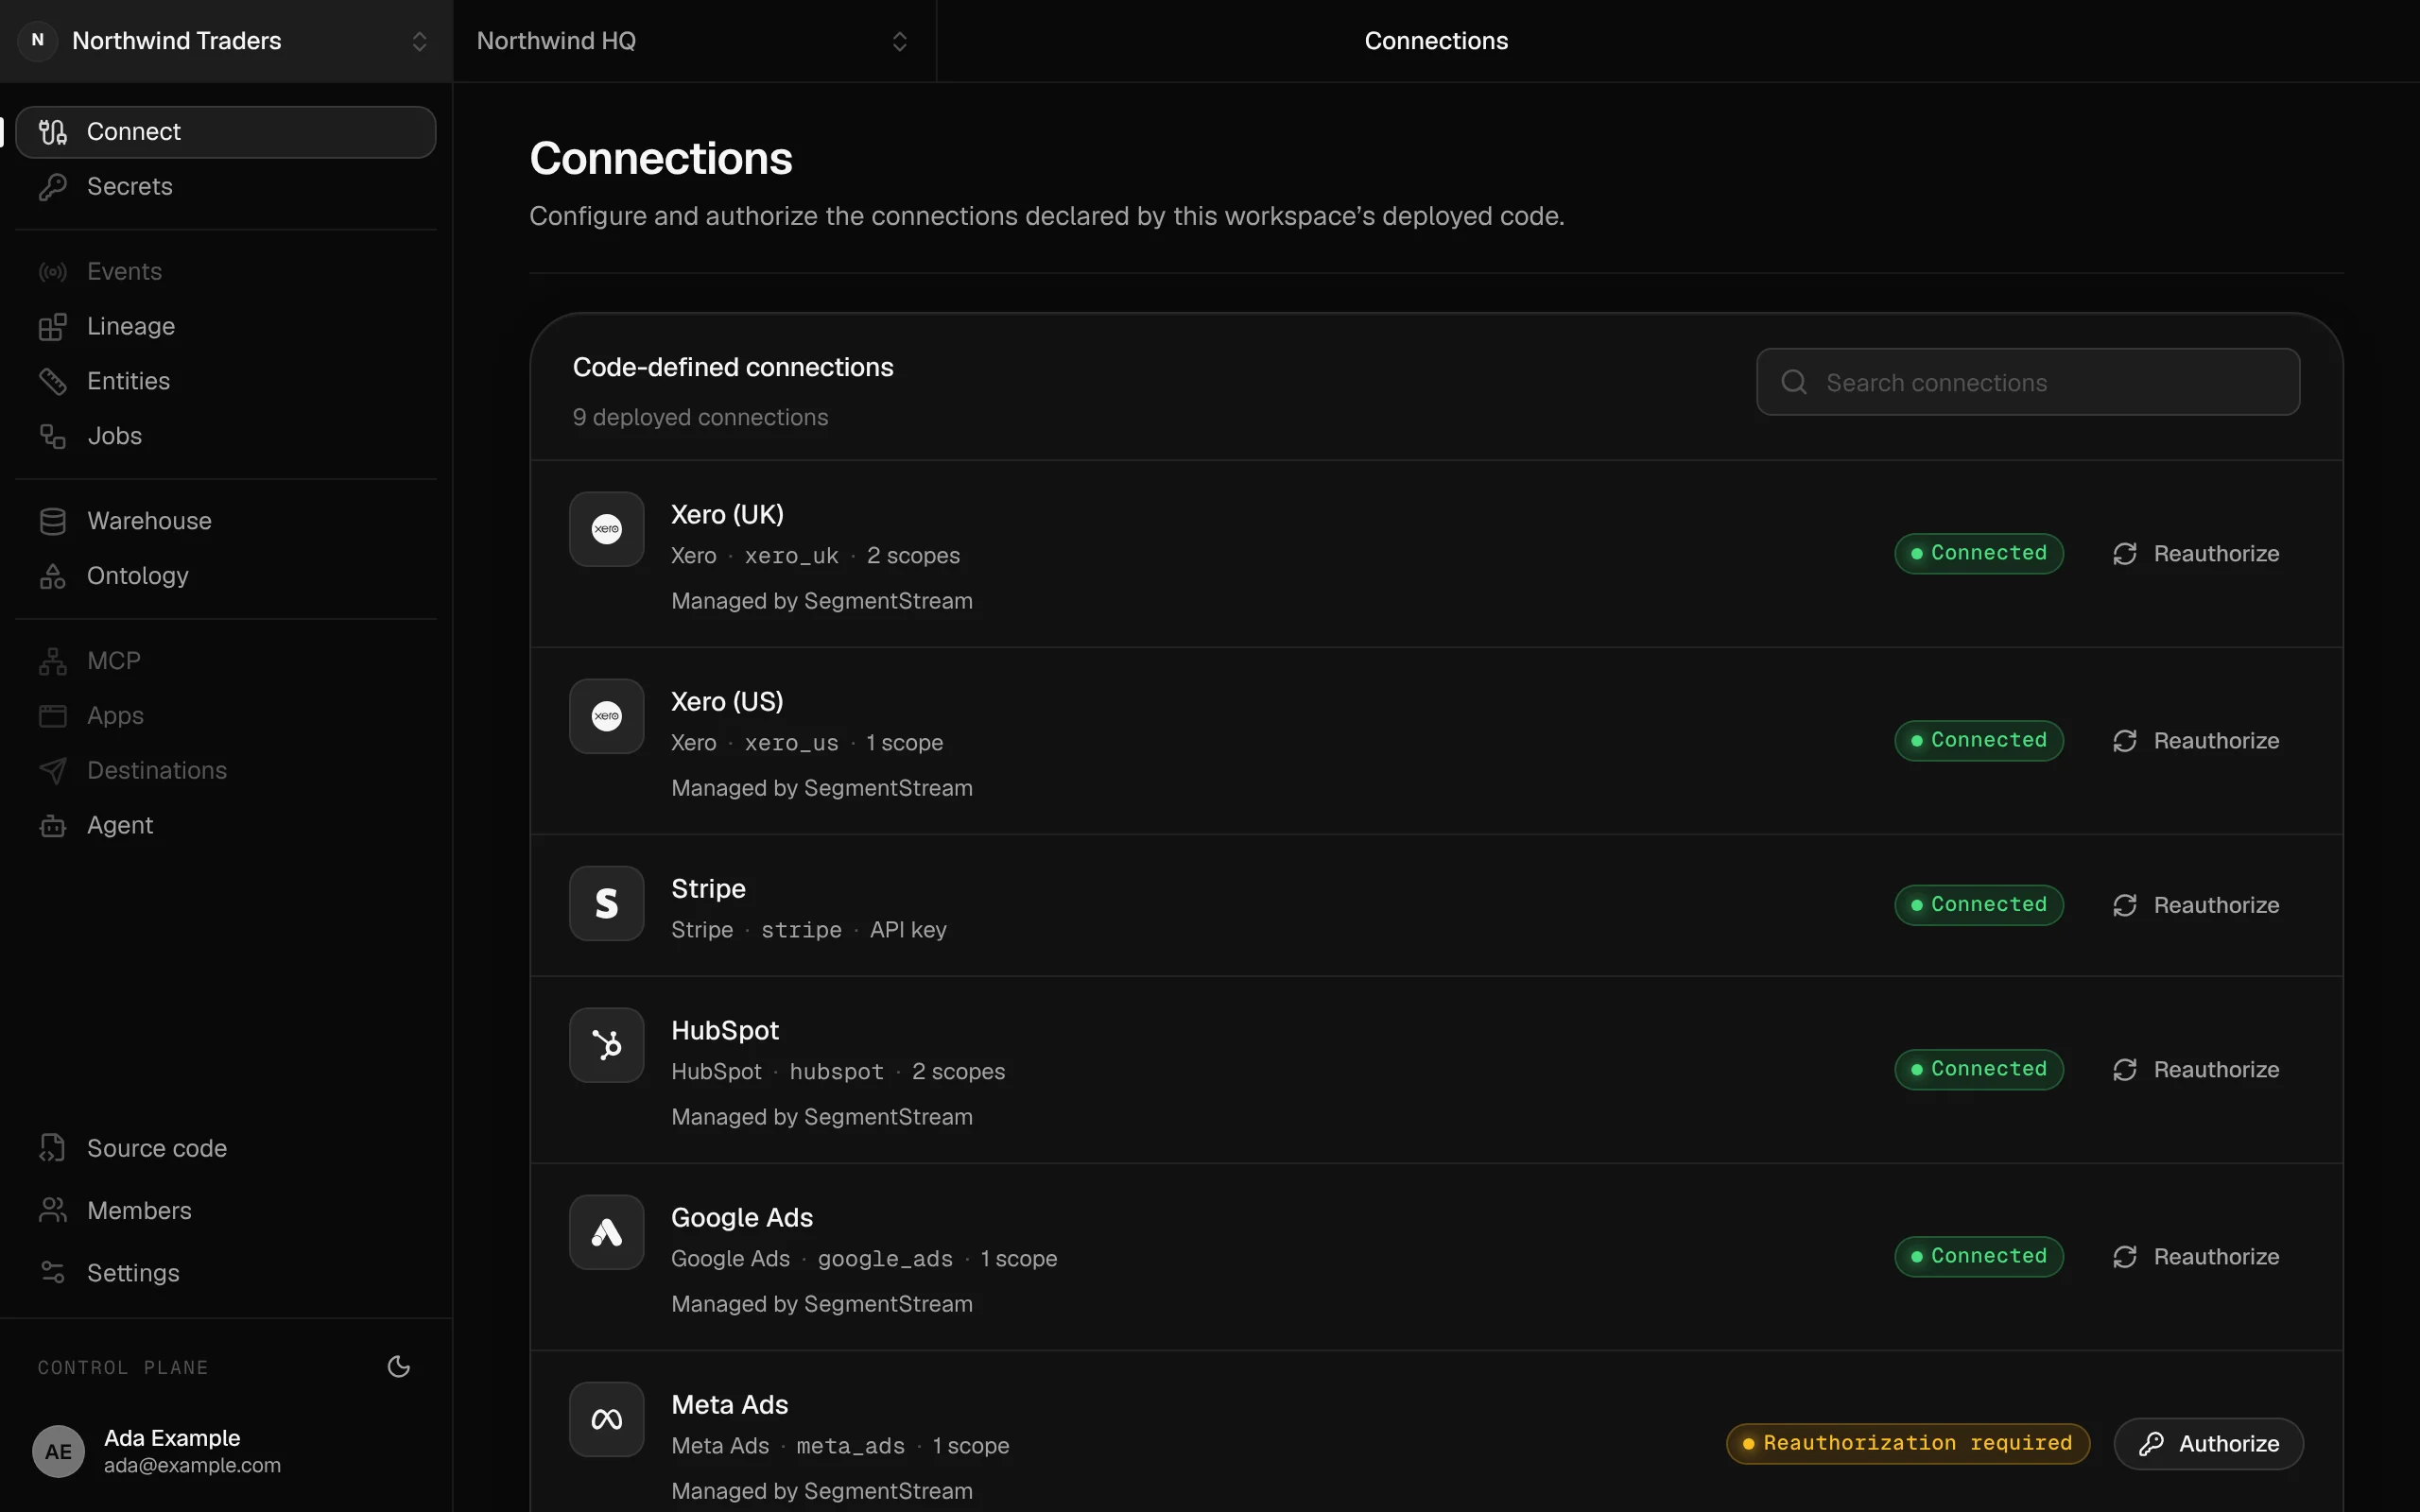Screen dimensions: 2420x1512
Task: Click the Meta Ads logo icon
Action: (x=607, y=1419)
